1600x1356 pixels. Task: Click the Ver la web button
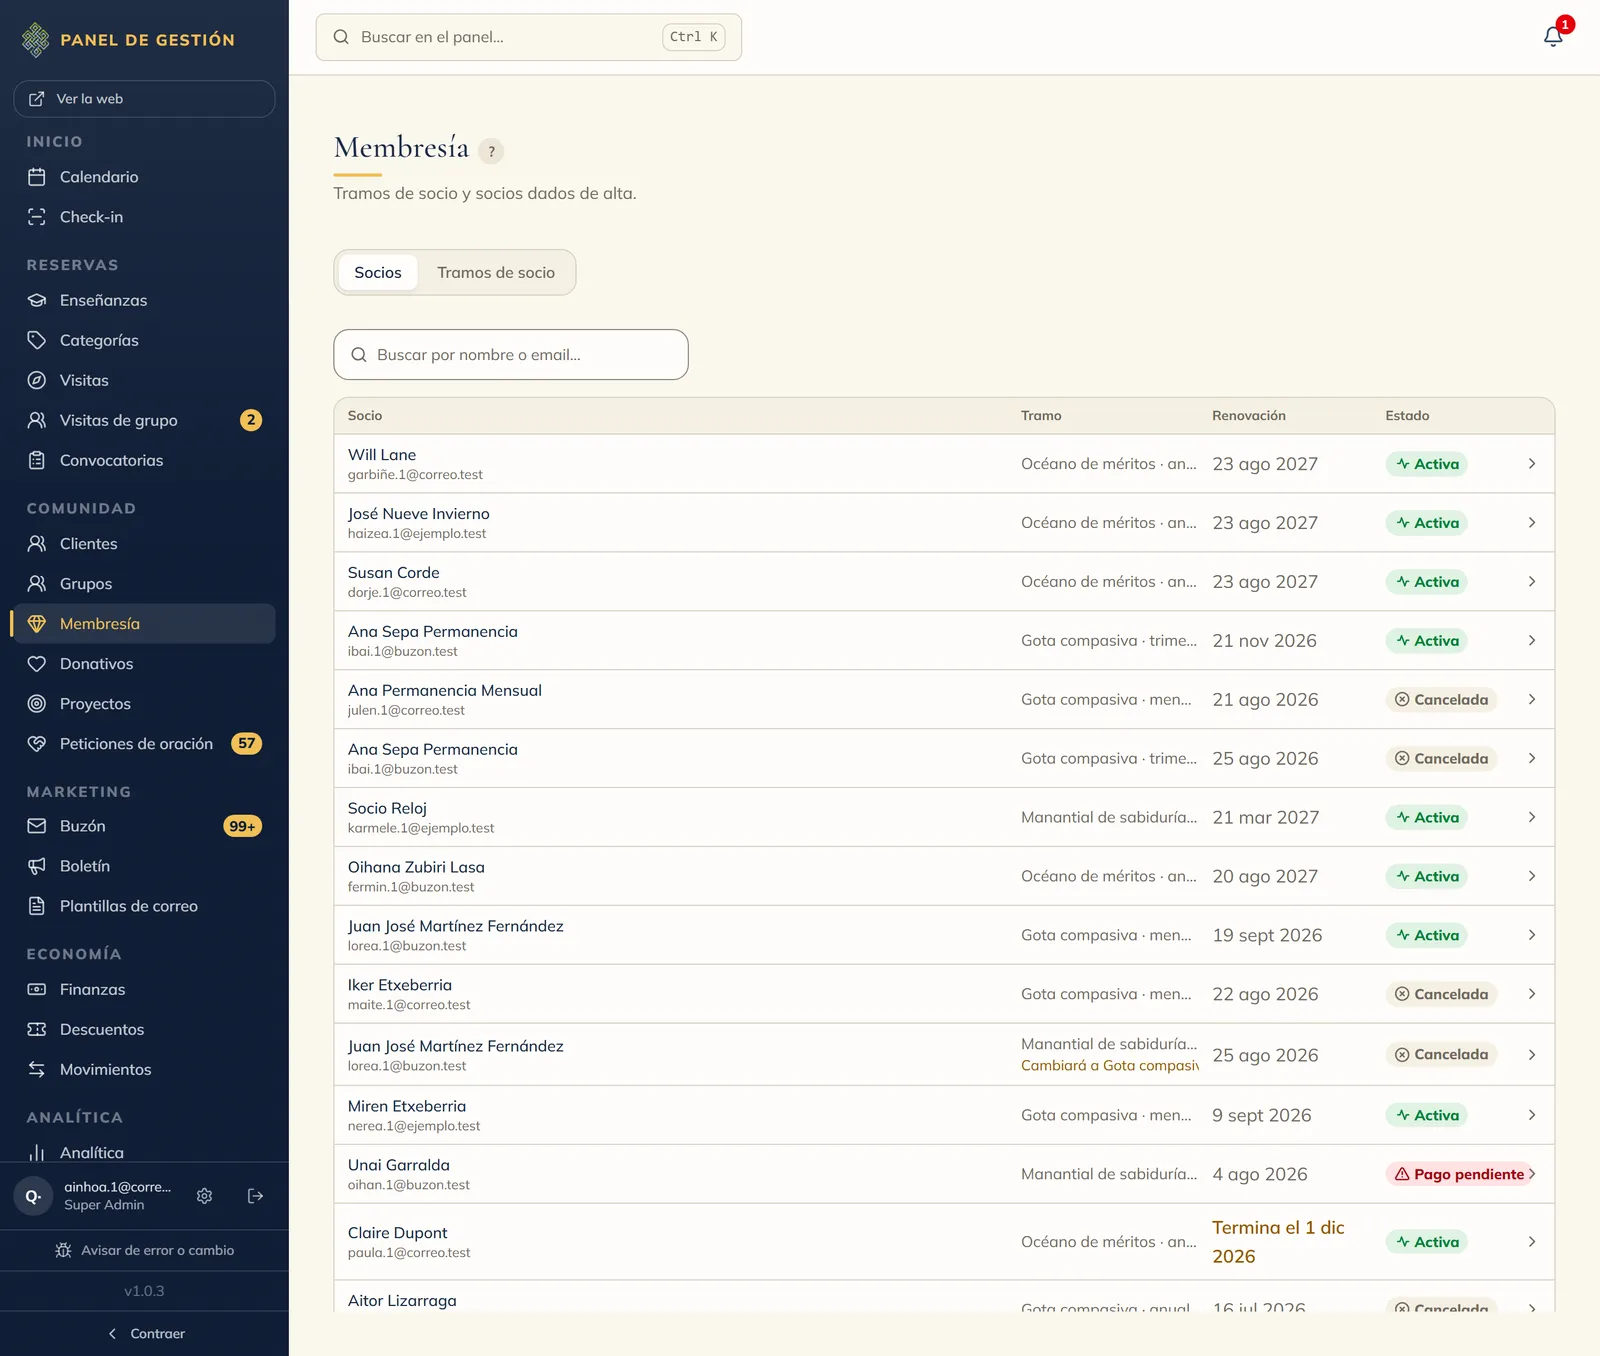(144, 99)
